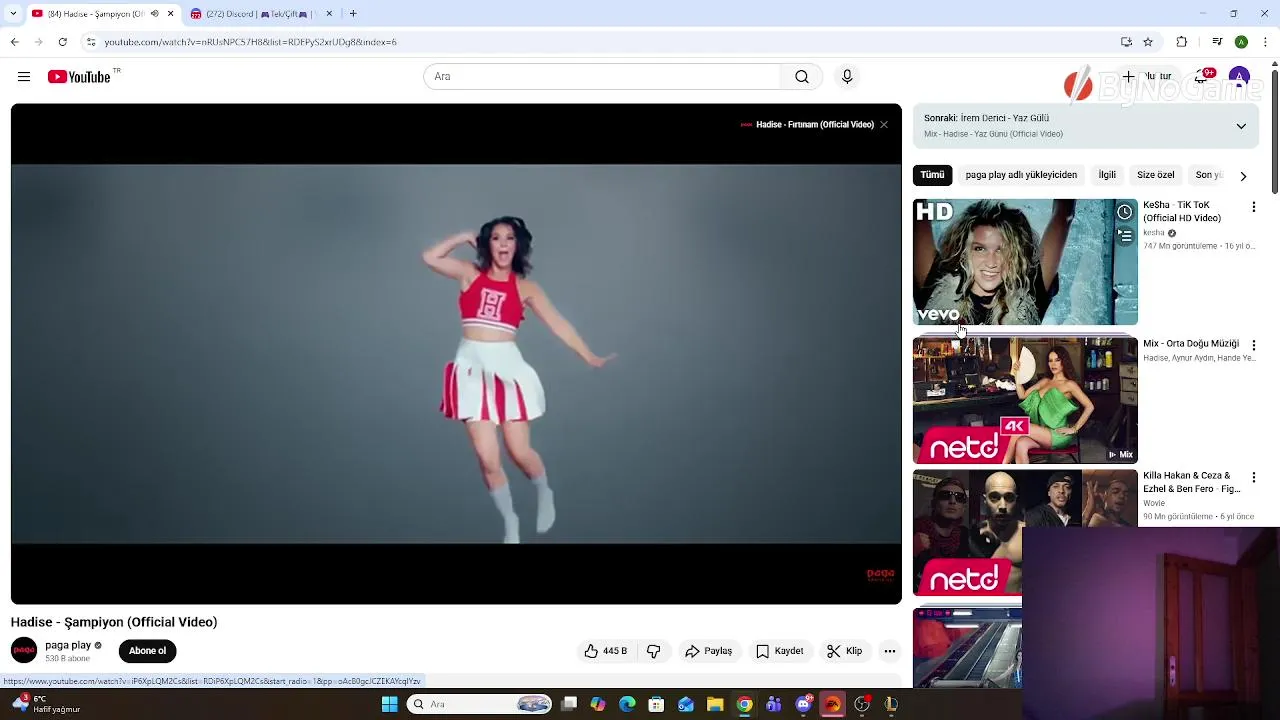
Task: Select the İlgili filter chip
Action: pos(1107,175)
